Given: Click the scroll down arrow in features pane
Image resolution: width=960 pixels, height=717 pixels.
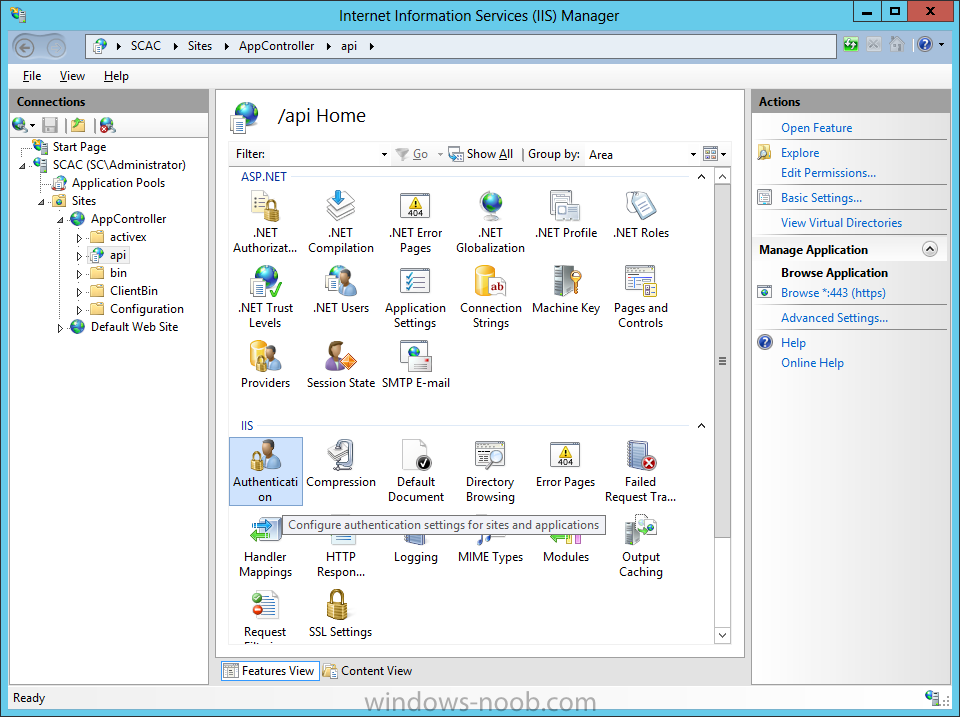Looking at the screenshot, I should [722, 635].
